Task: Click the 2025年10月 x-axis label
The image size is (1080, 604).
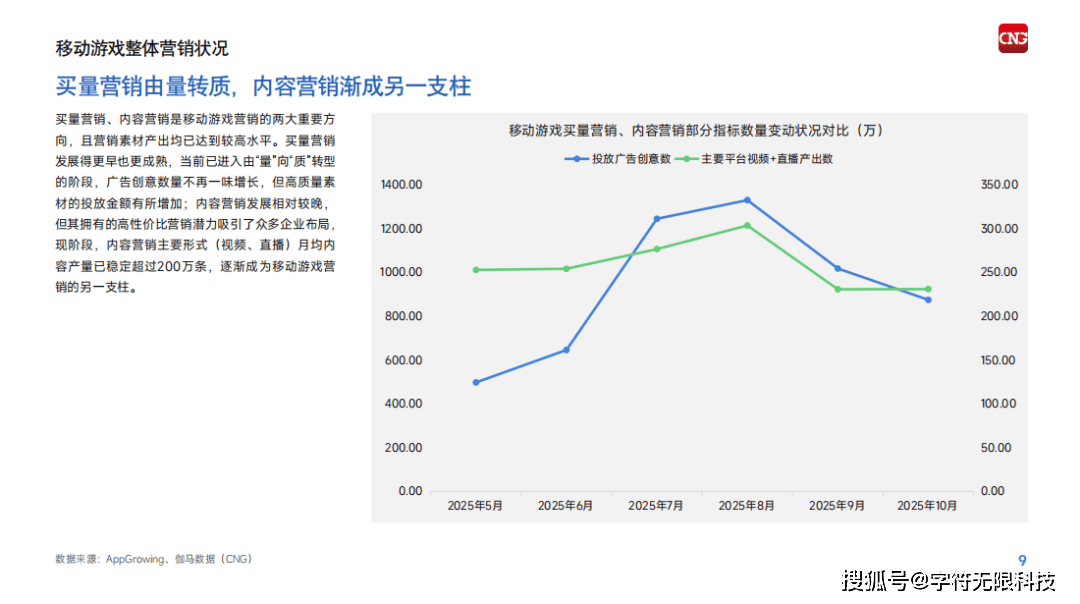Action: pyautogui.click(x=927, y=506)
